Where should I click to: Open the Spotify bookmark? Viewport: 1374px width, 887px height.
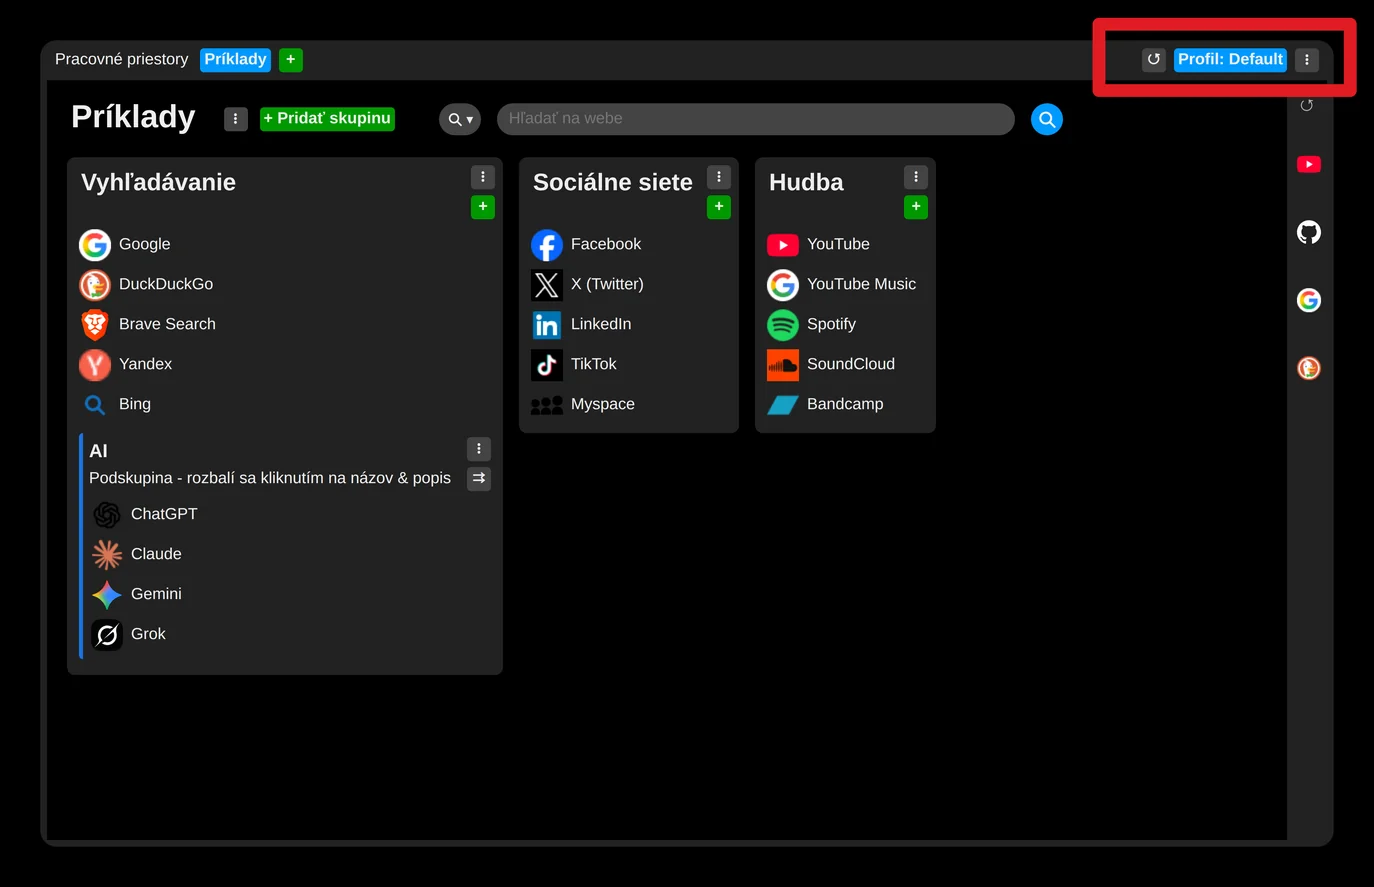coord(812,324)
